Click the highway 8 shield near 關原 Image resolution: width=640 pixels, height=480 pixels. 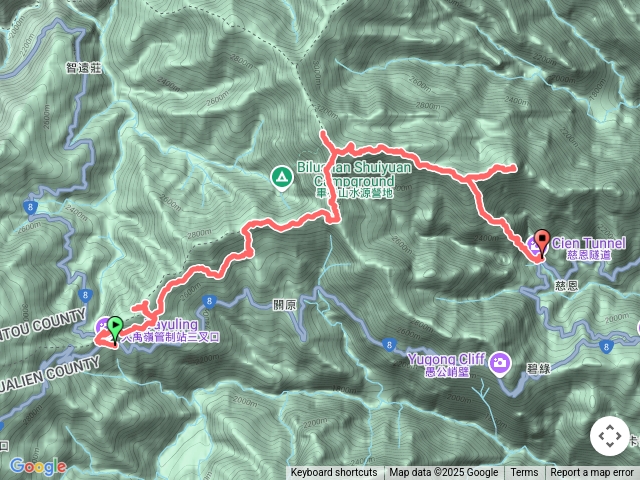coord(209,302)
